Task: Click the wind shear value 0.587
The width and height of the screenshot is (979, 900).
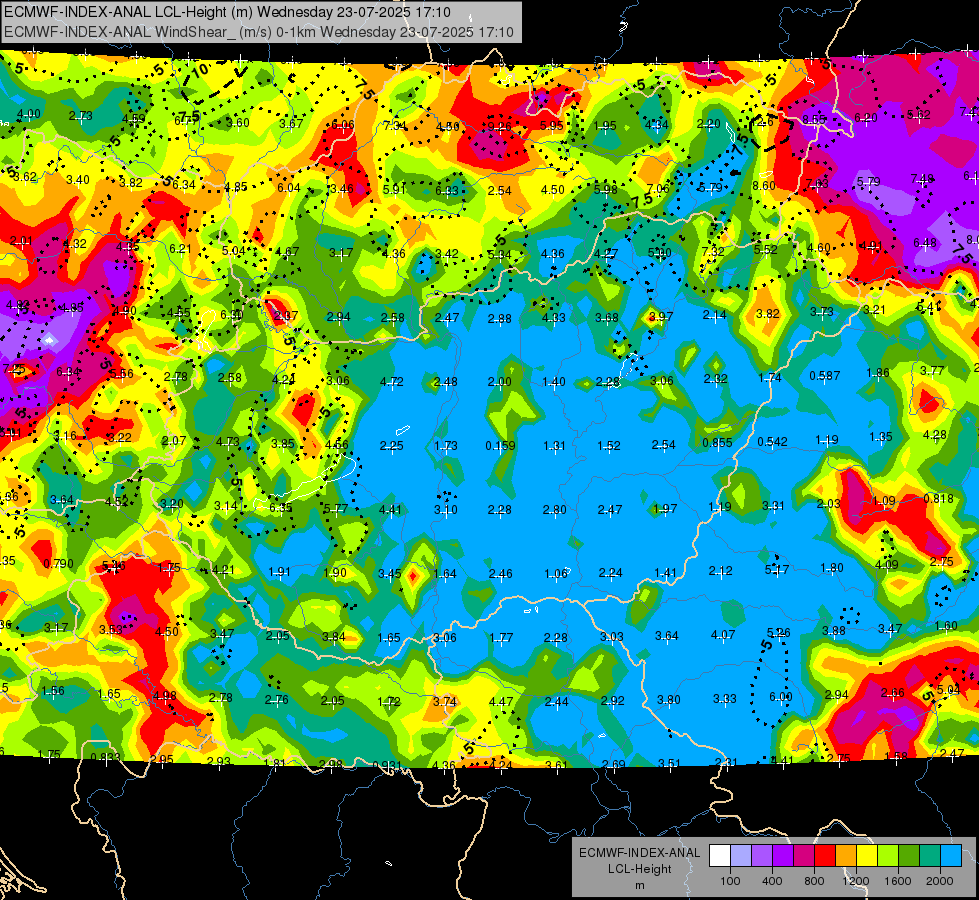Action: pyautogui.click(x=825, y=375)
